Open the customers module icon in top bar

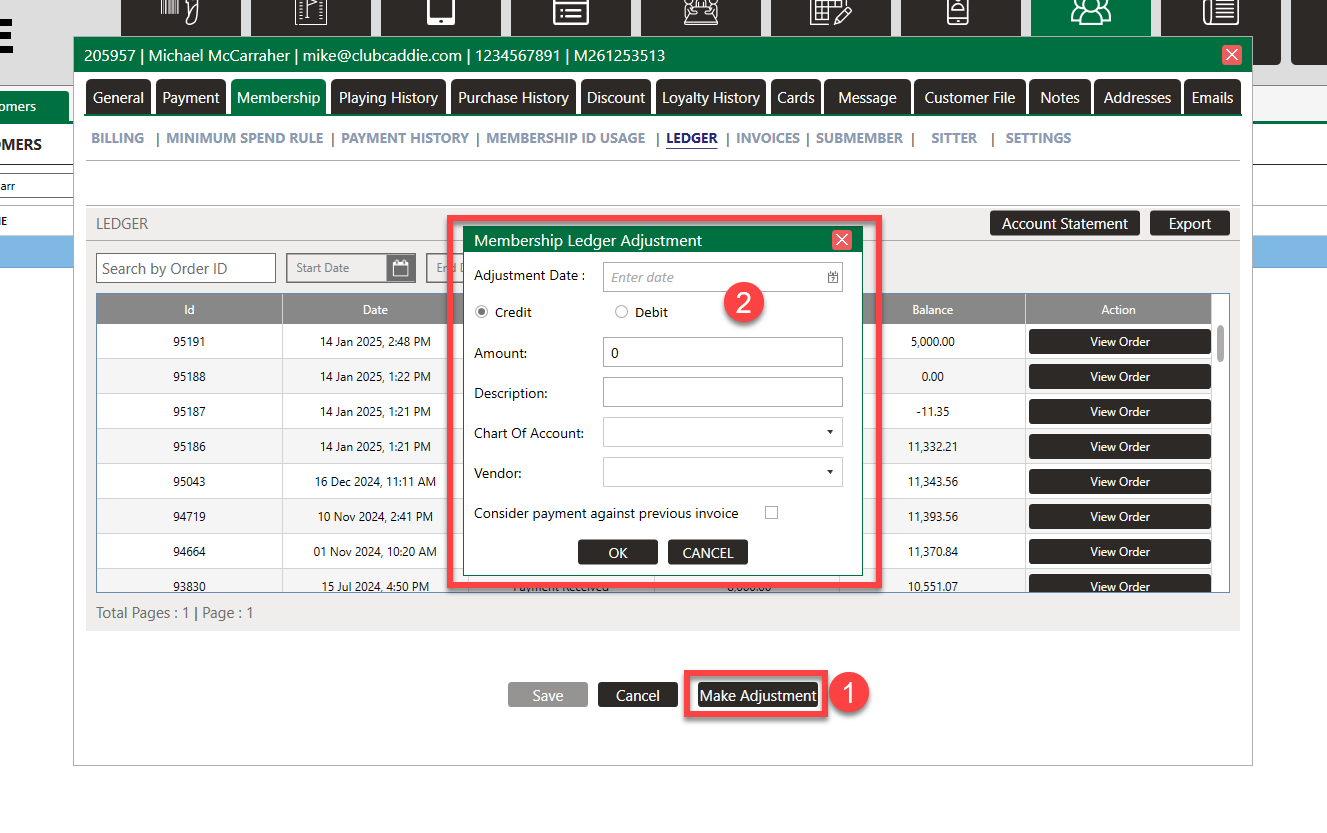coord(1090,14)
